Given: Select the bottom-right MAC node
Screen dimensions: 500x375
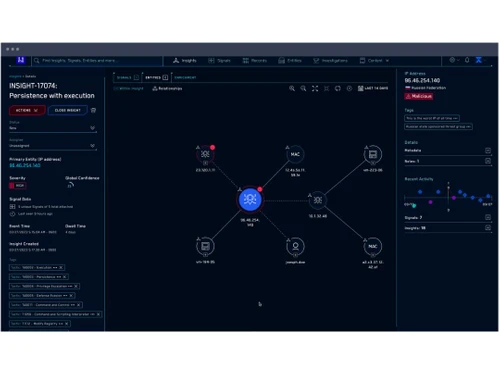Looking at the screenshot, I should (373, 246).
